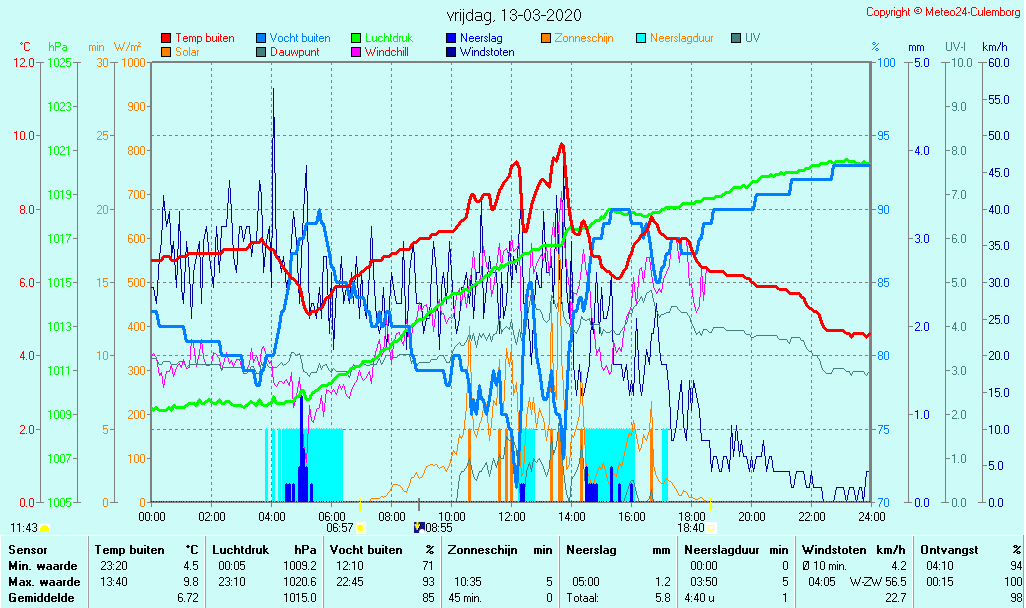Click the sunset icon next to 18:40

(711, 527)
